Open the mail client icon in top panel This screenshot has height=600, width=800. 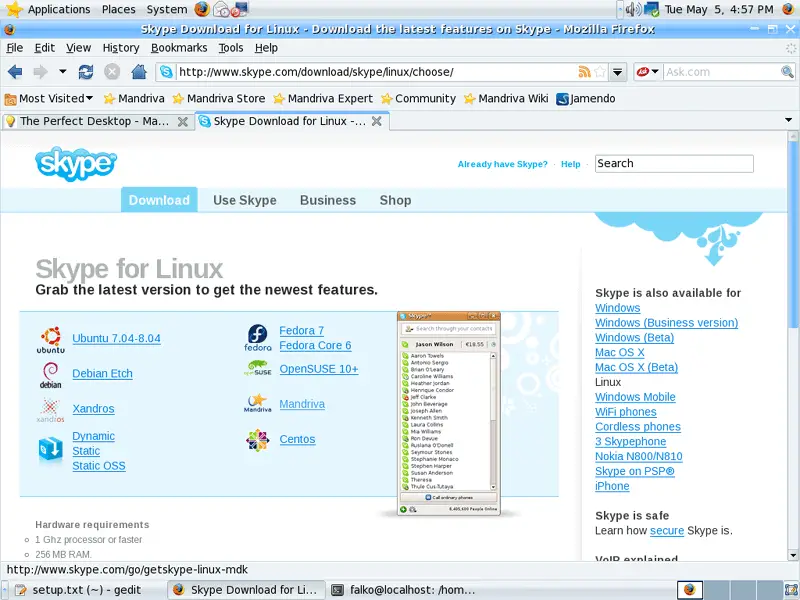click(x=221, y=9)
